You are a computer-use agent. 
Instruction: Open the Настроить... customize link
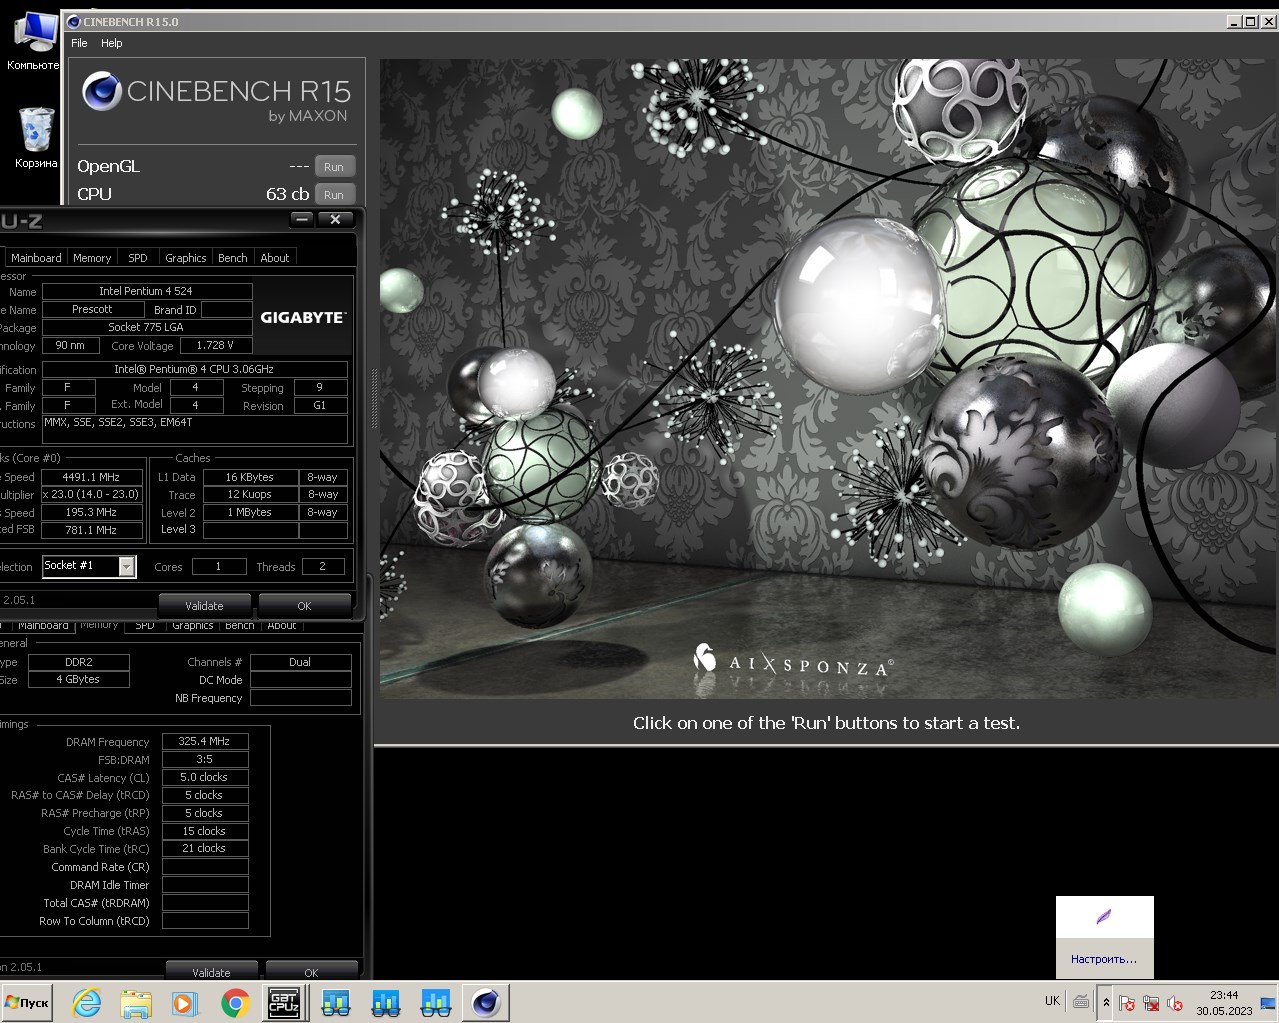1104,959
